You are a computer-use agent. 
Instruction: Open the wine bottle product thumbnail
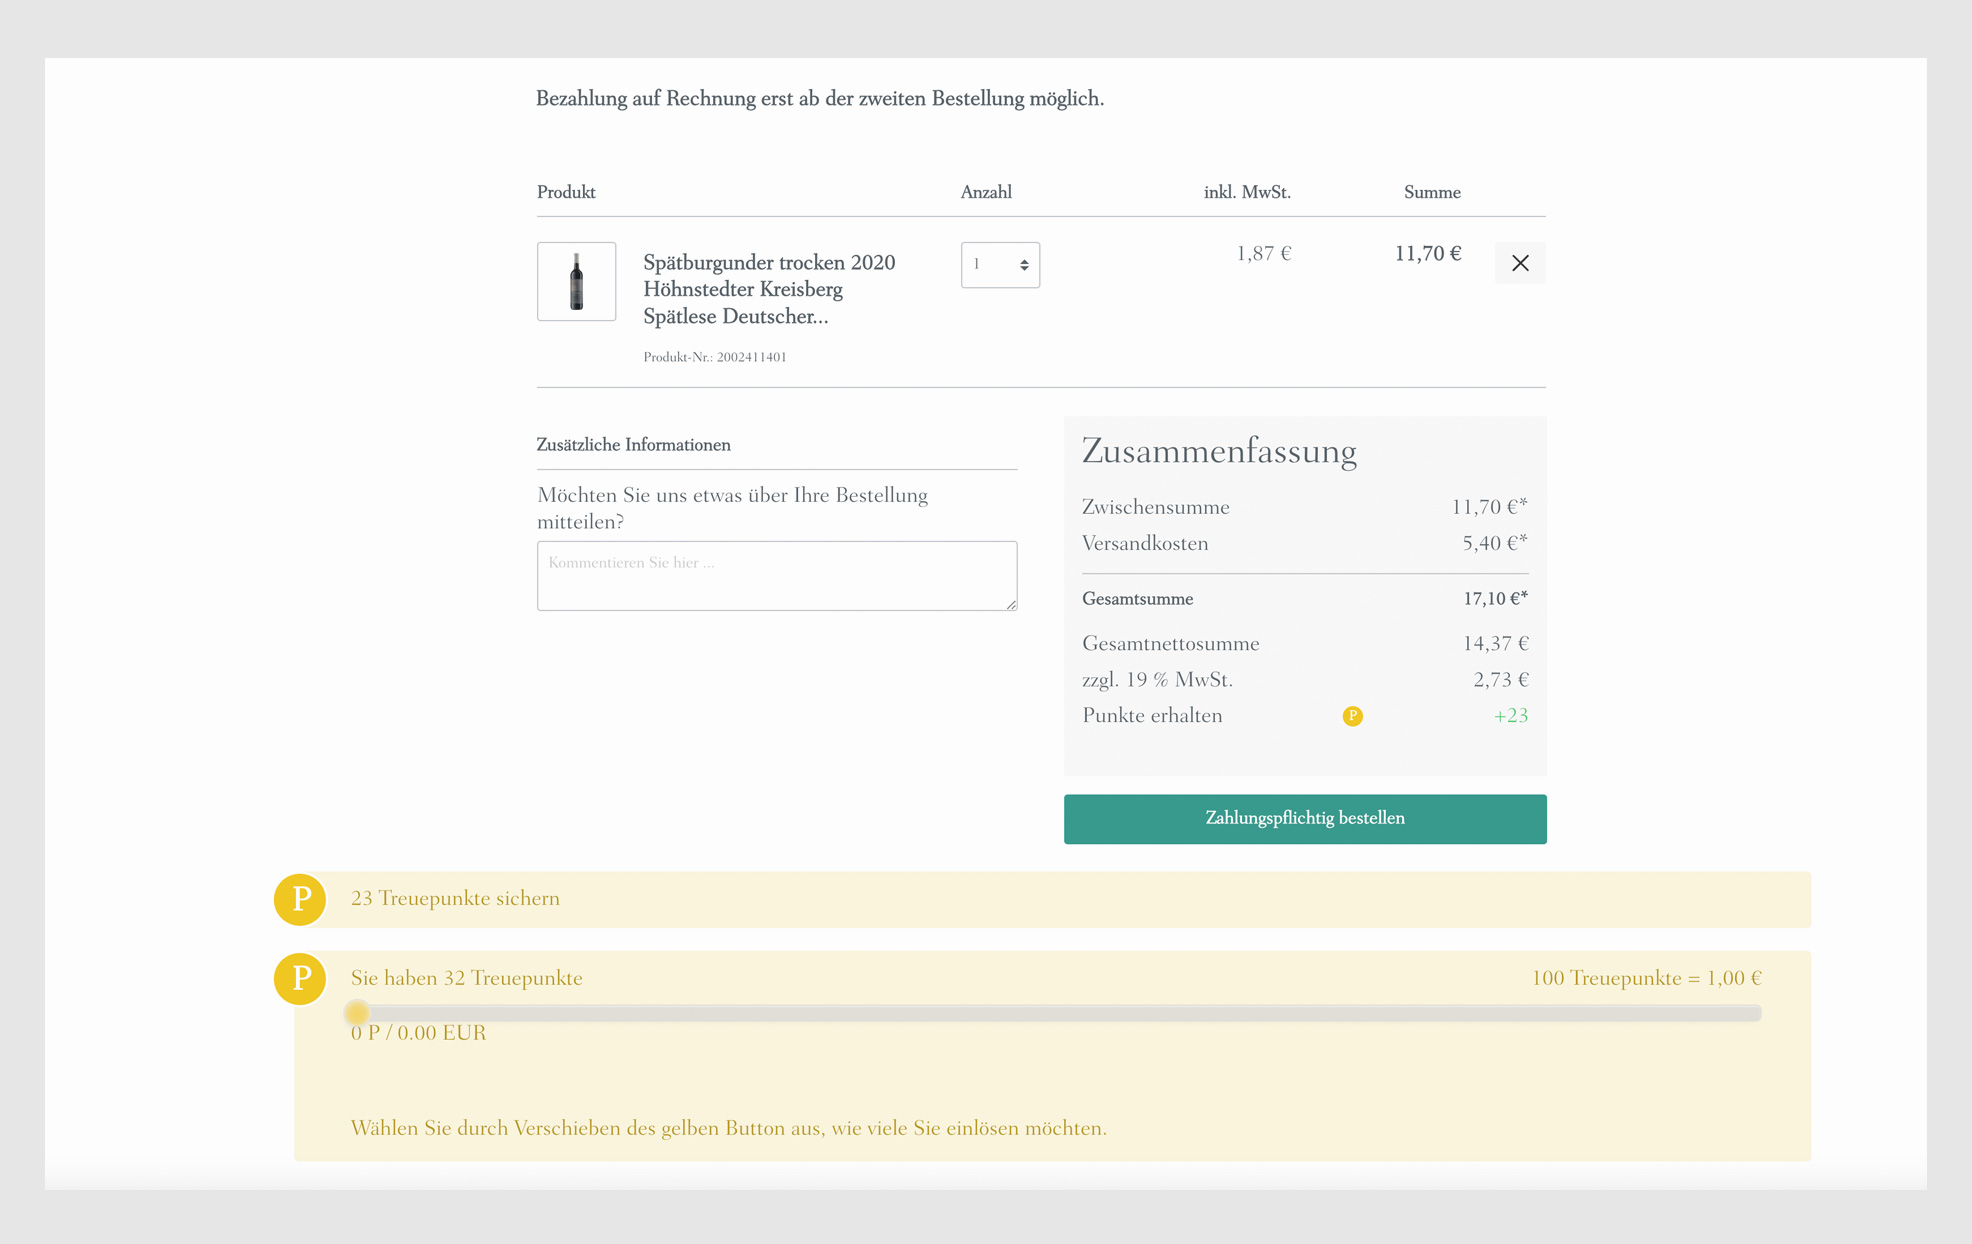[x=576, y=281]
